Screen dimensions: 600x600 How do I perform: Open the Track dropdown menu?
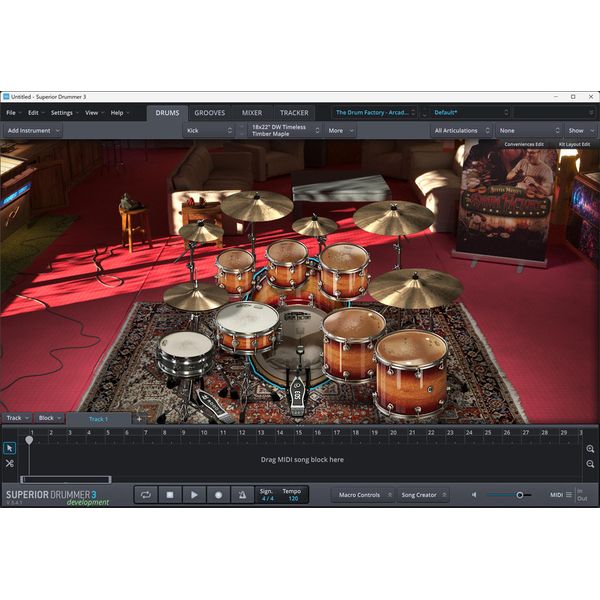[x=18, y=418]
